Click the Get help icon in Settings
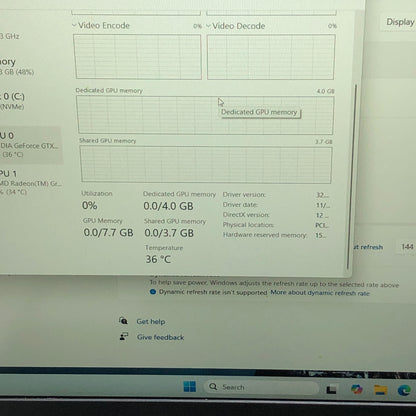The width and height of the screenshot is (416, 416). 123,321
